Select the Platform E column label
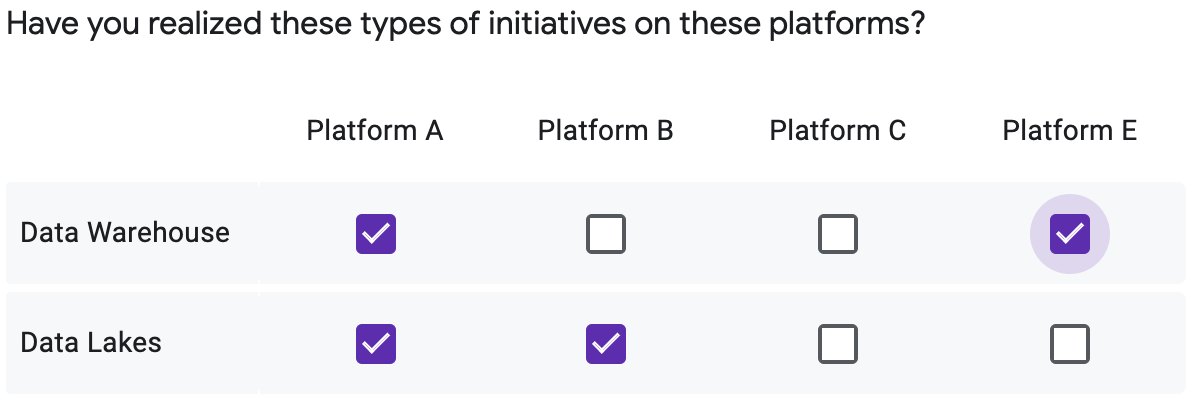The image size is (1196, 400). [1070, 131]
